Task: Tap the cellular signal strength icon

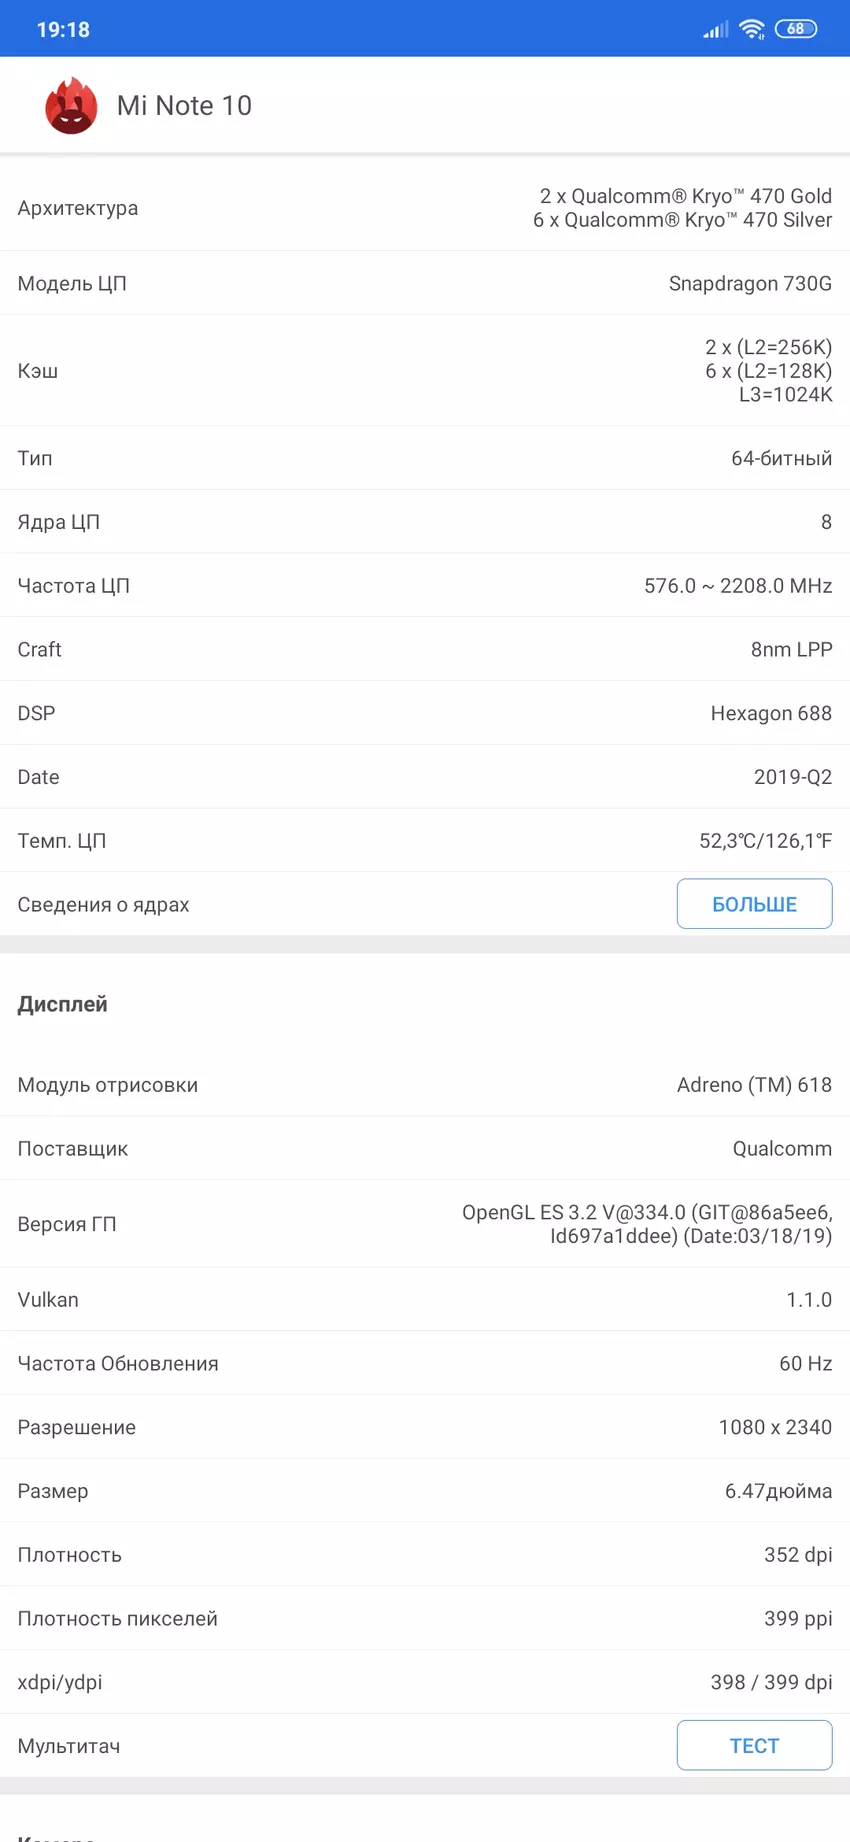Action: click(715, 30)
